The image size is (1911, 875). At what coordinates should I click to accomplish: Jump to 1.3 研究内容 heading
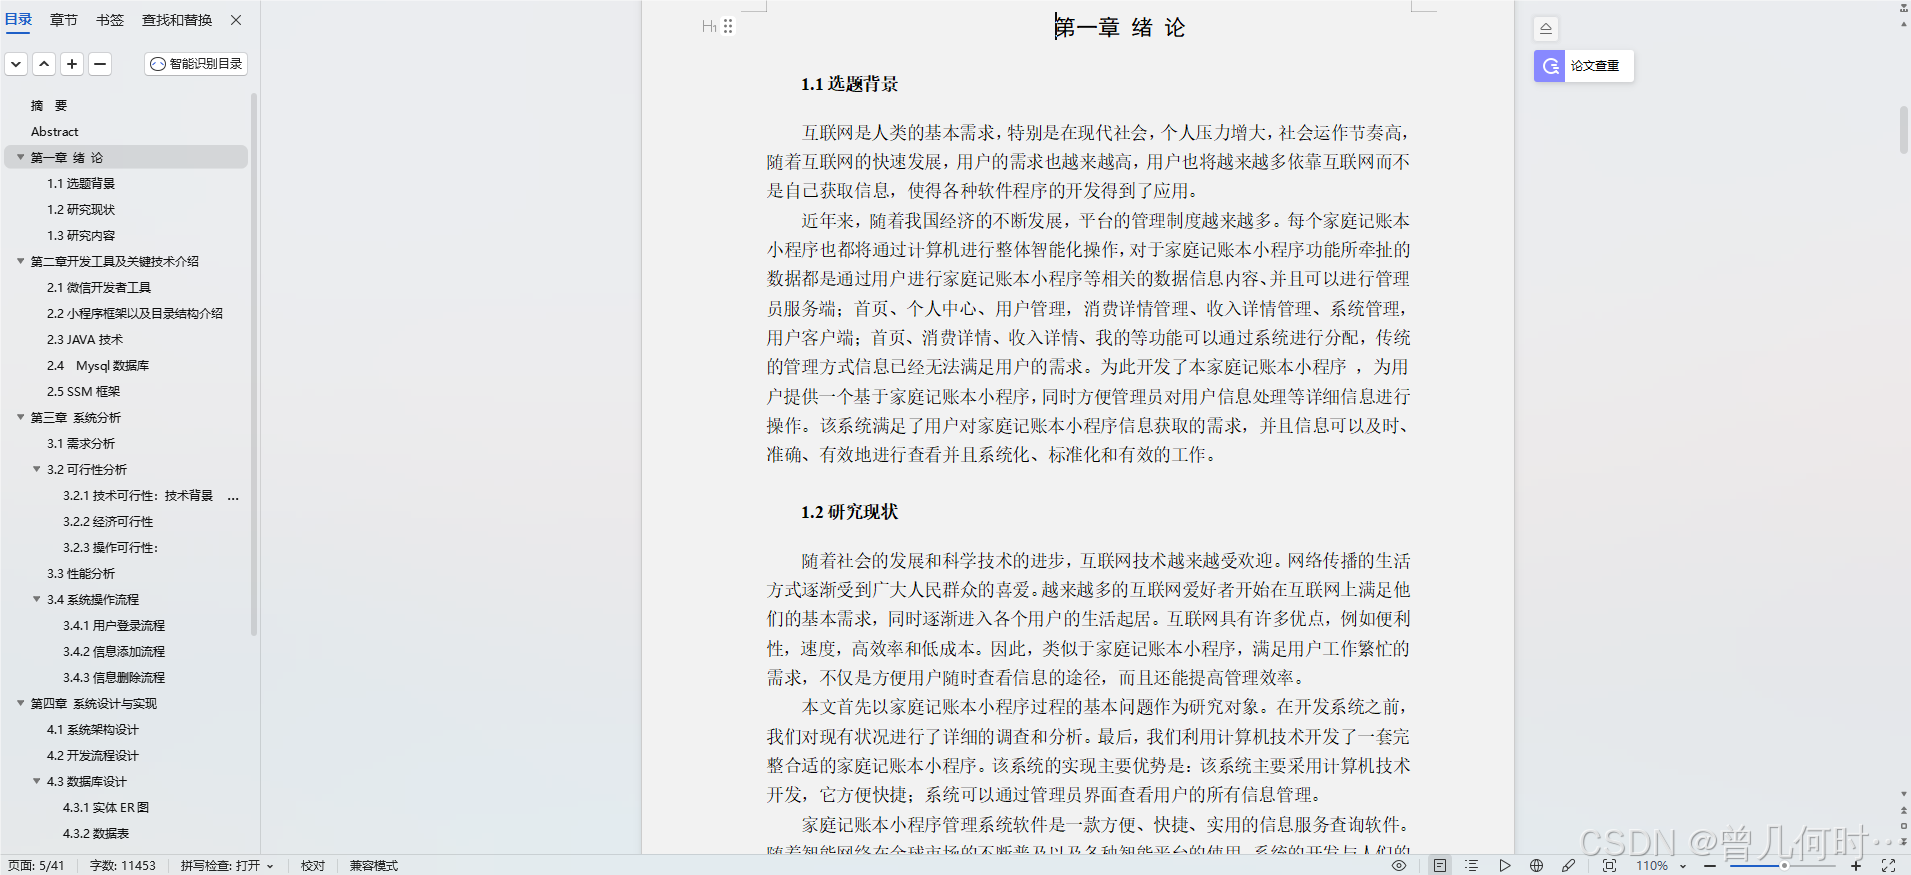81,235
